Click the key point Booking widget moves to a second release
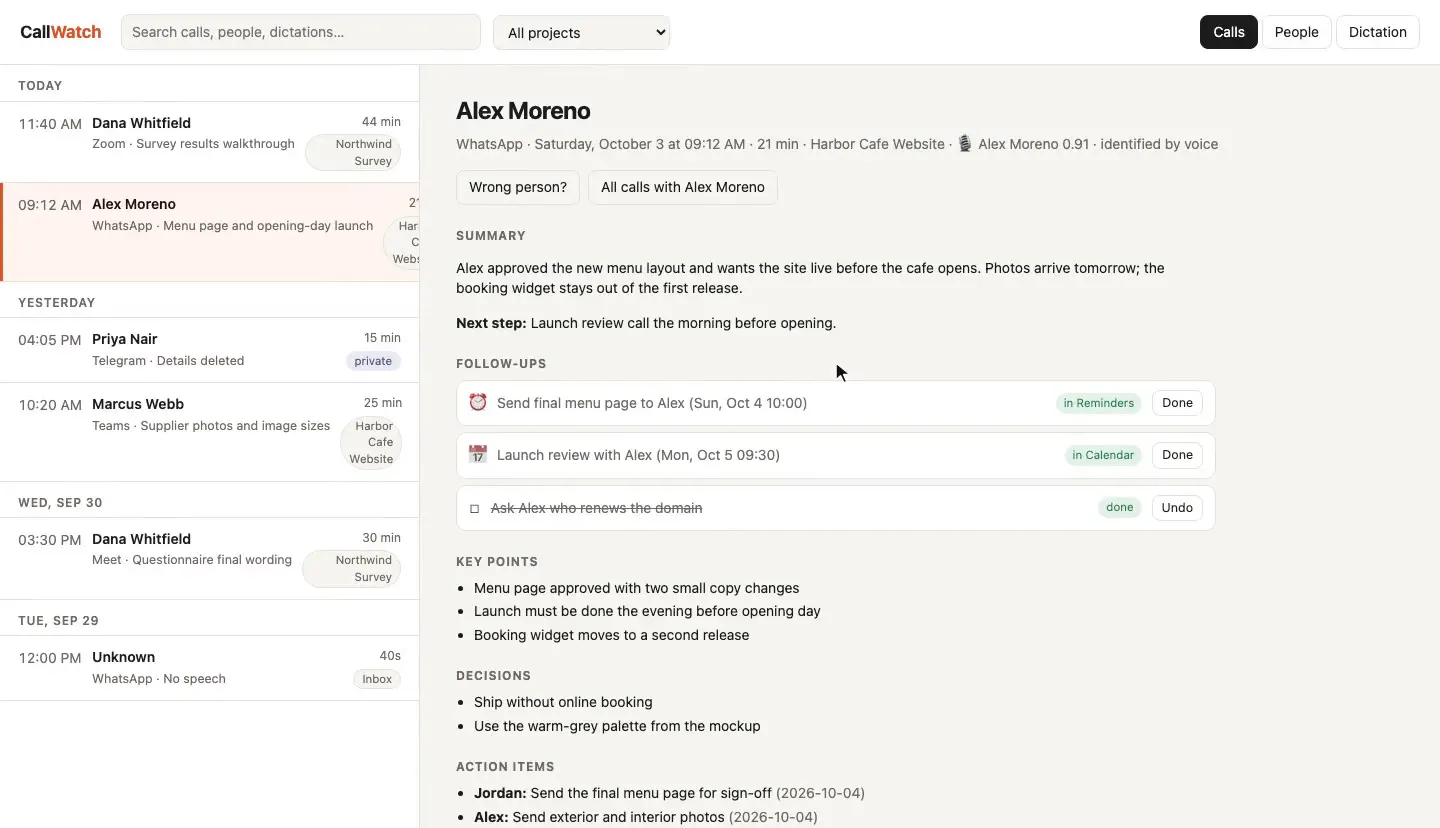The image size is (1440, 828). [611, 635]
